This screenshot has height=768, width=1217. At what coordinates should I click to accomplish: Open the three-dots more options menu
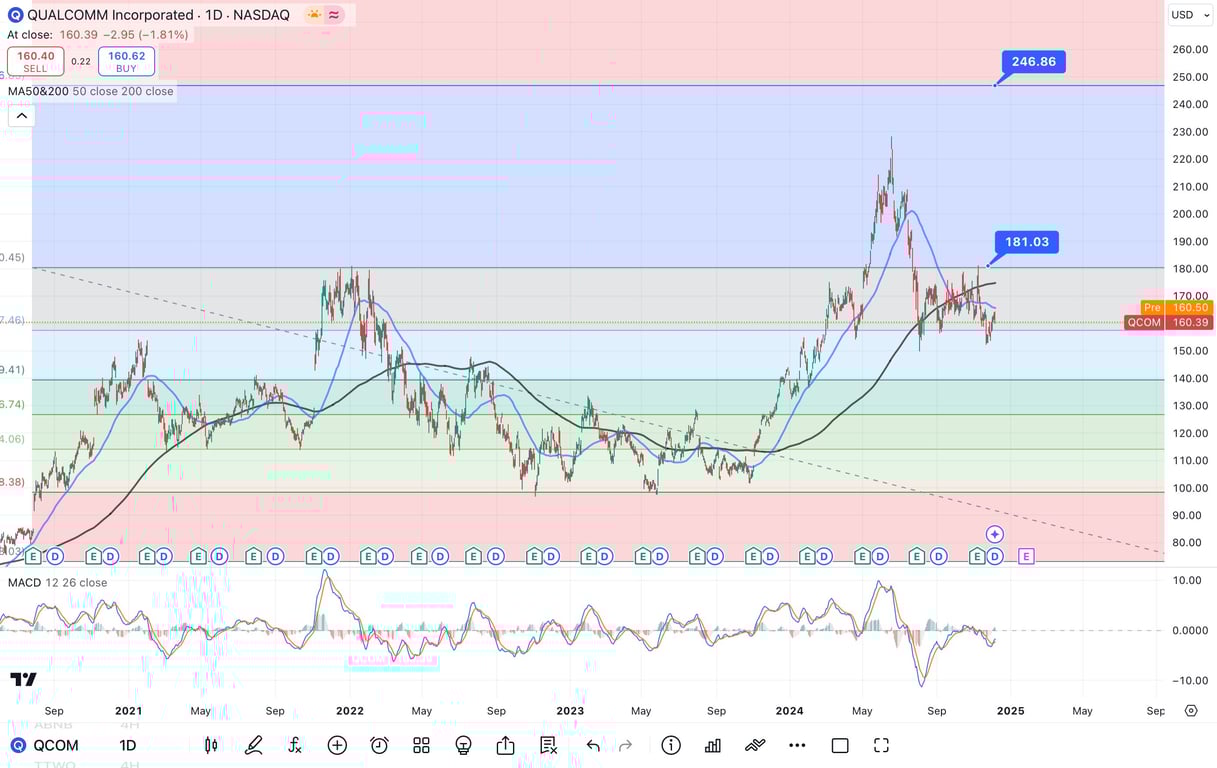coord(797,745)
